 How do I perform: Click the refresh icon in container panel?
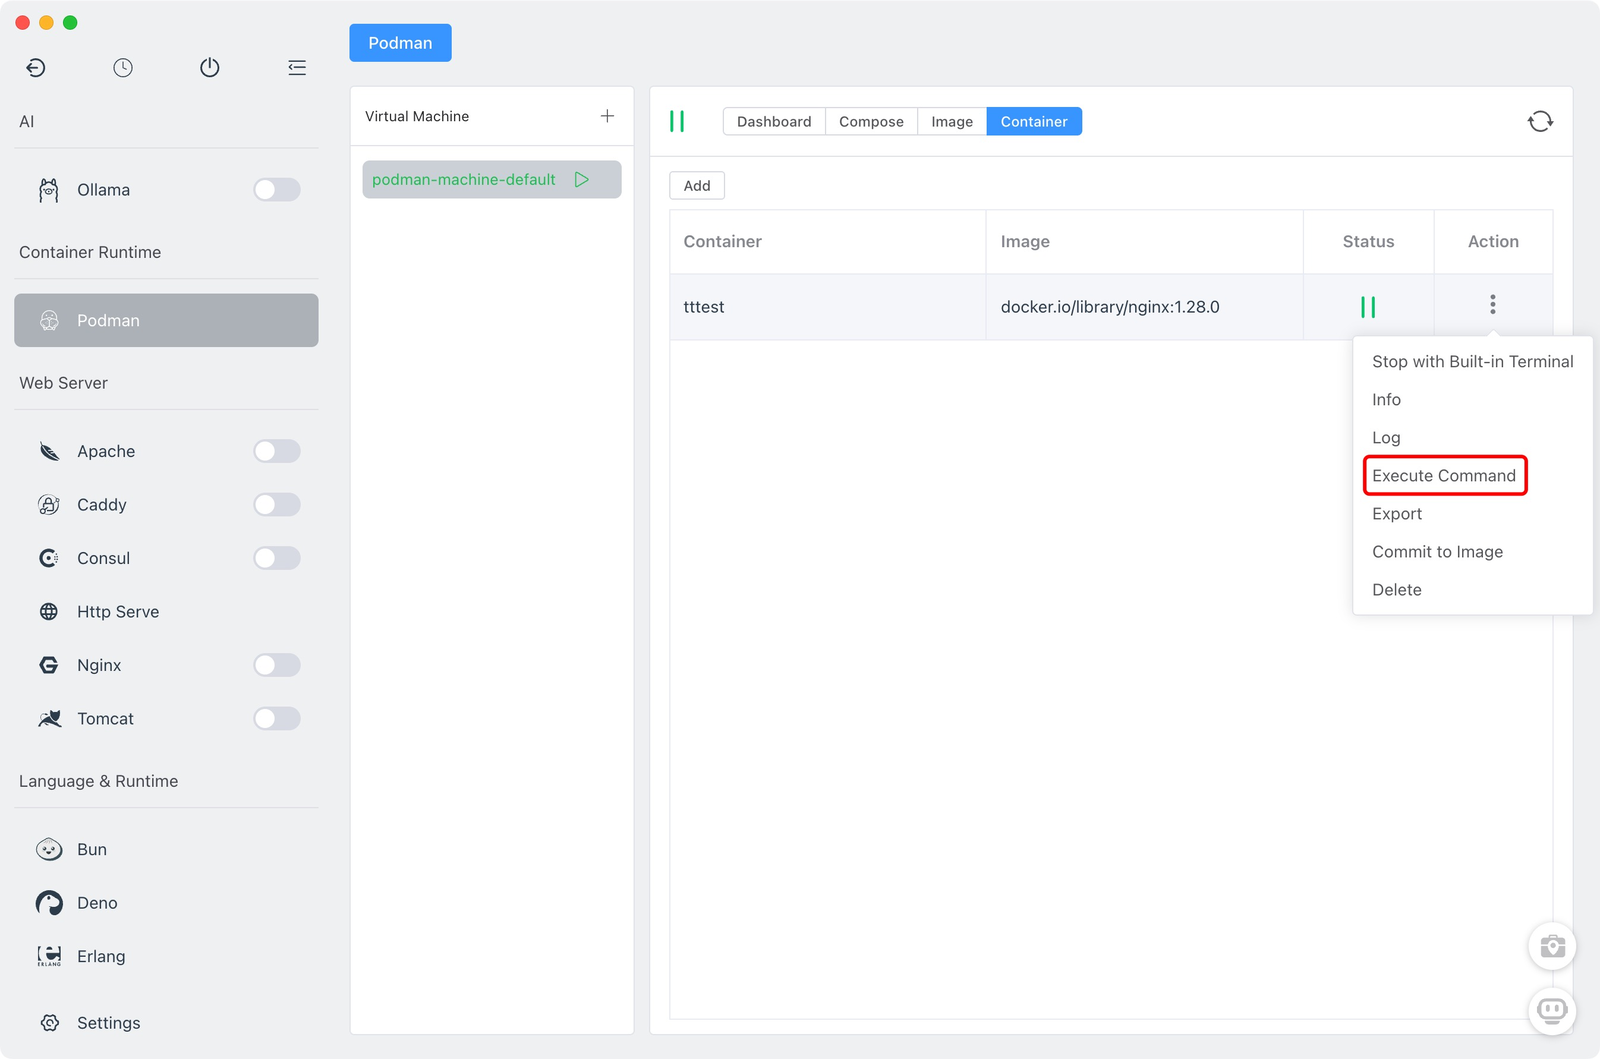pyautogui.click(x=1540, y=121)
